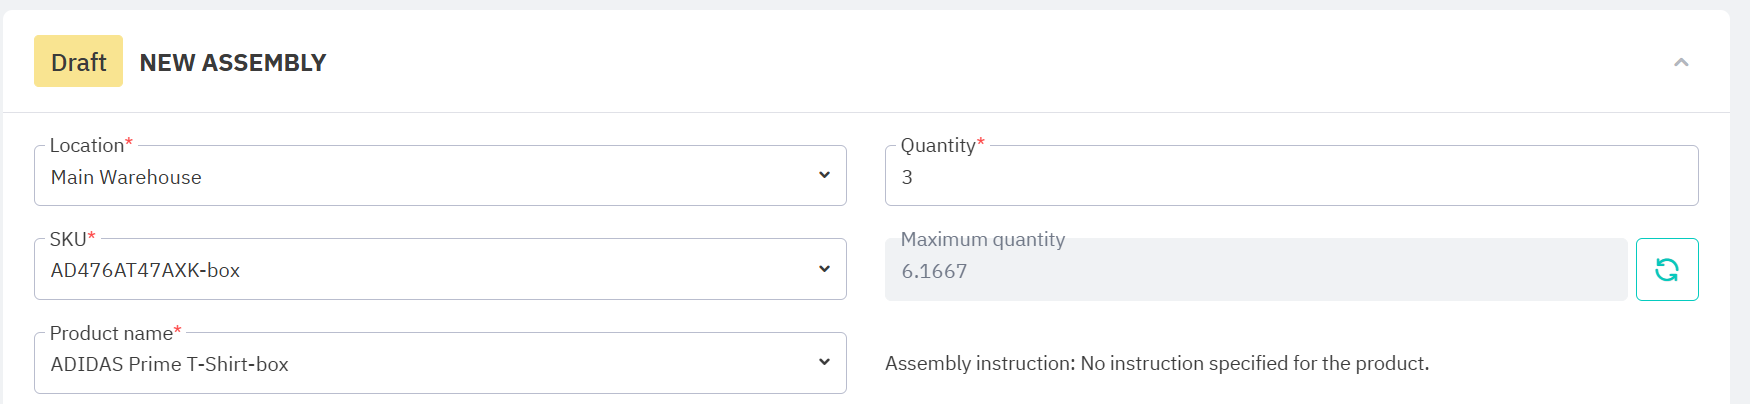Open the Location dropdown arrow
Screen dimensions: 1750x404
point(824,175)
